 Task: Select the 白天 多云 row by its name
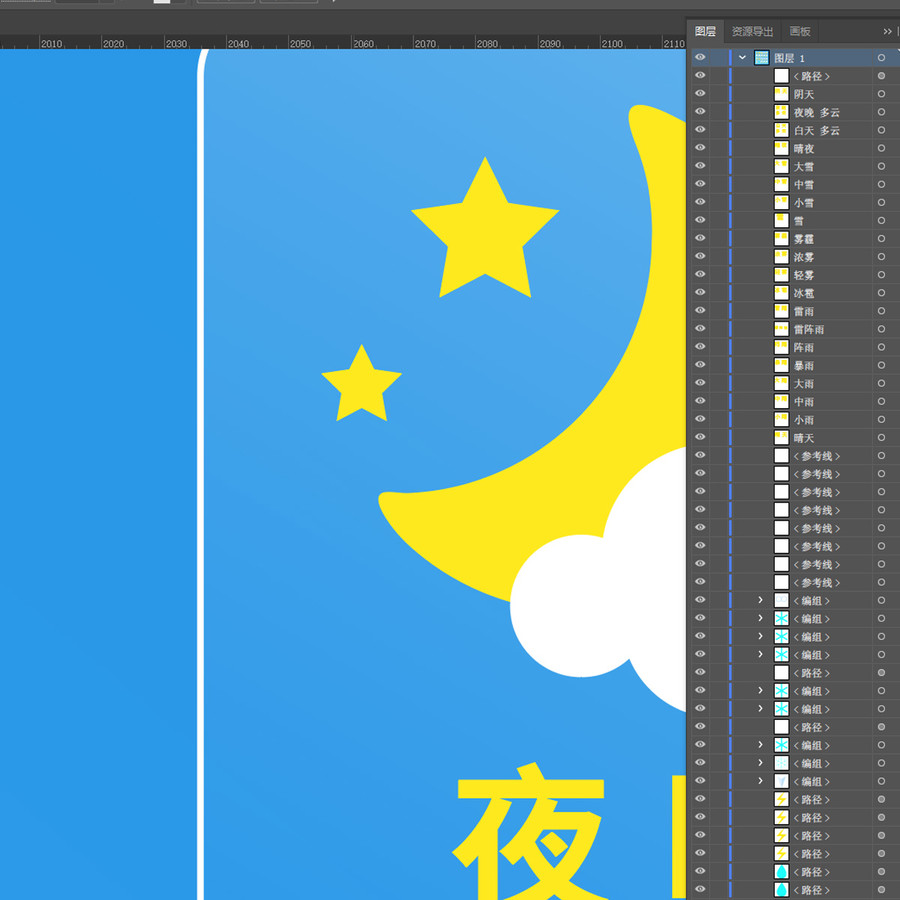(817, 130)
